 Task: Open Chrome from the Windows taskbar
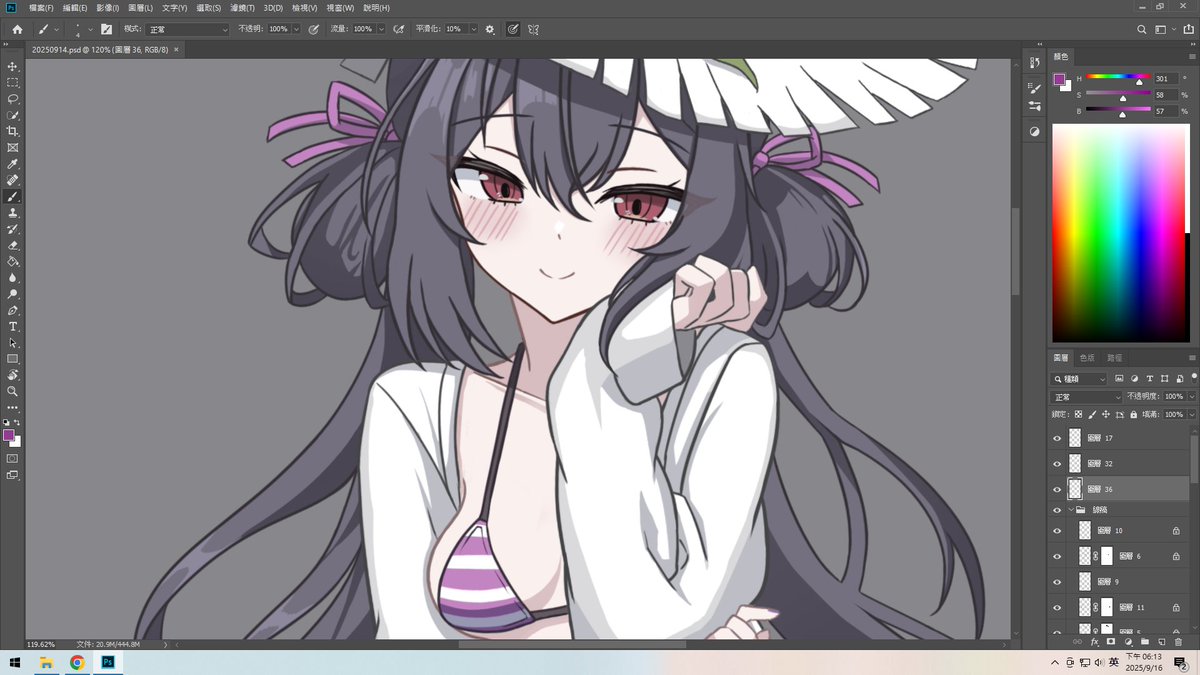coord(77,662)
